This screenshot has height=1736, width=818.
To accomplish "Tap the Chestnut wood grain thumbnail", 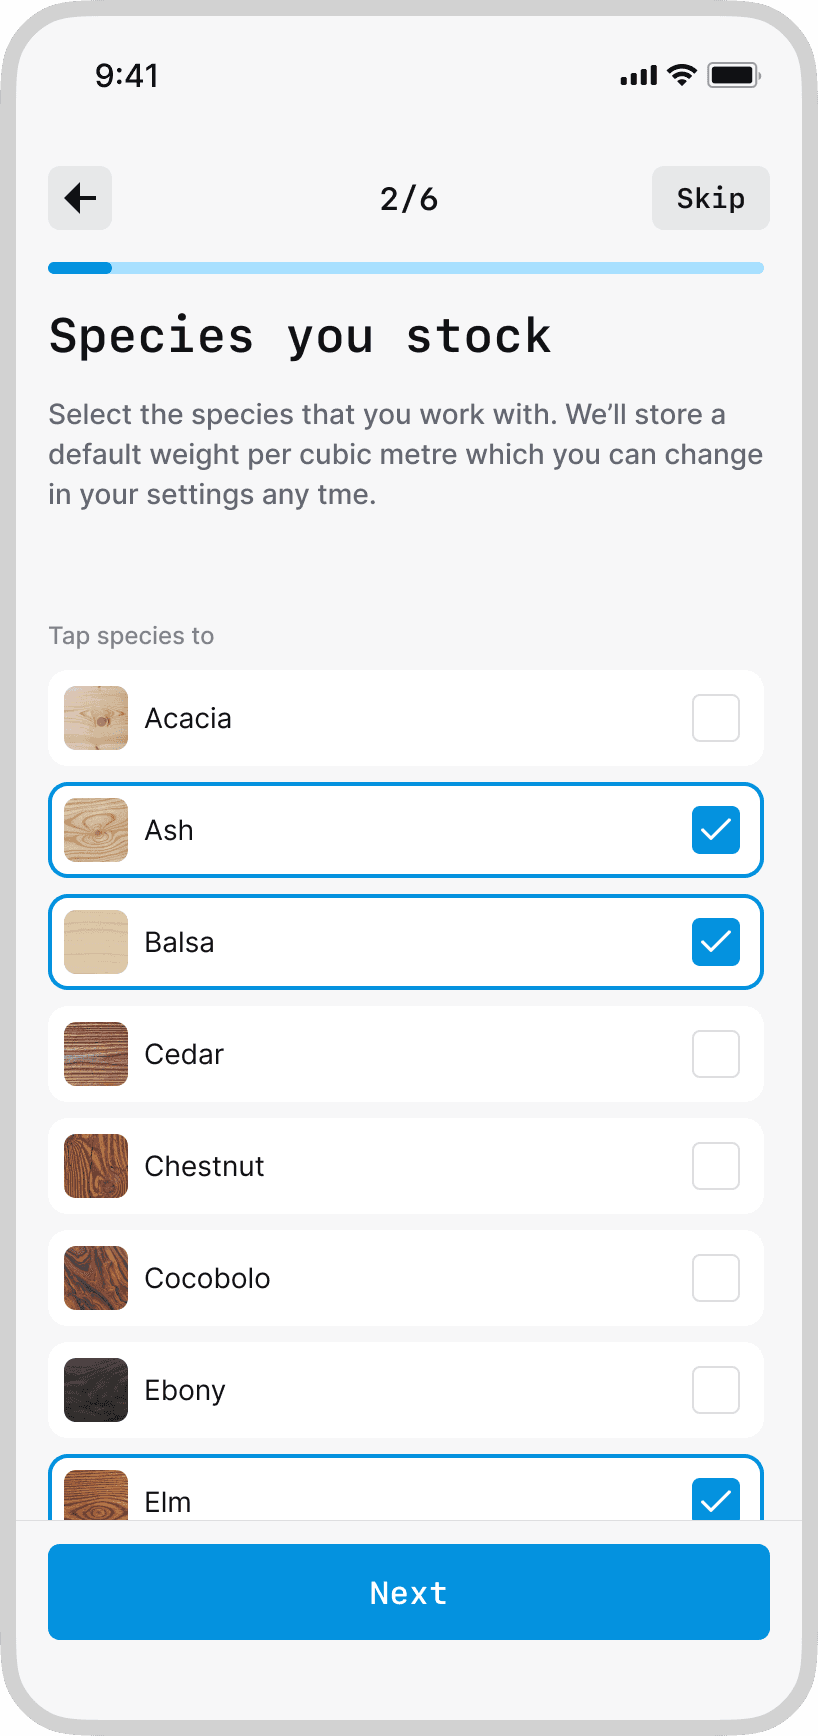I will pos(96,1166).
